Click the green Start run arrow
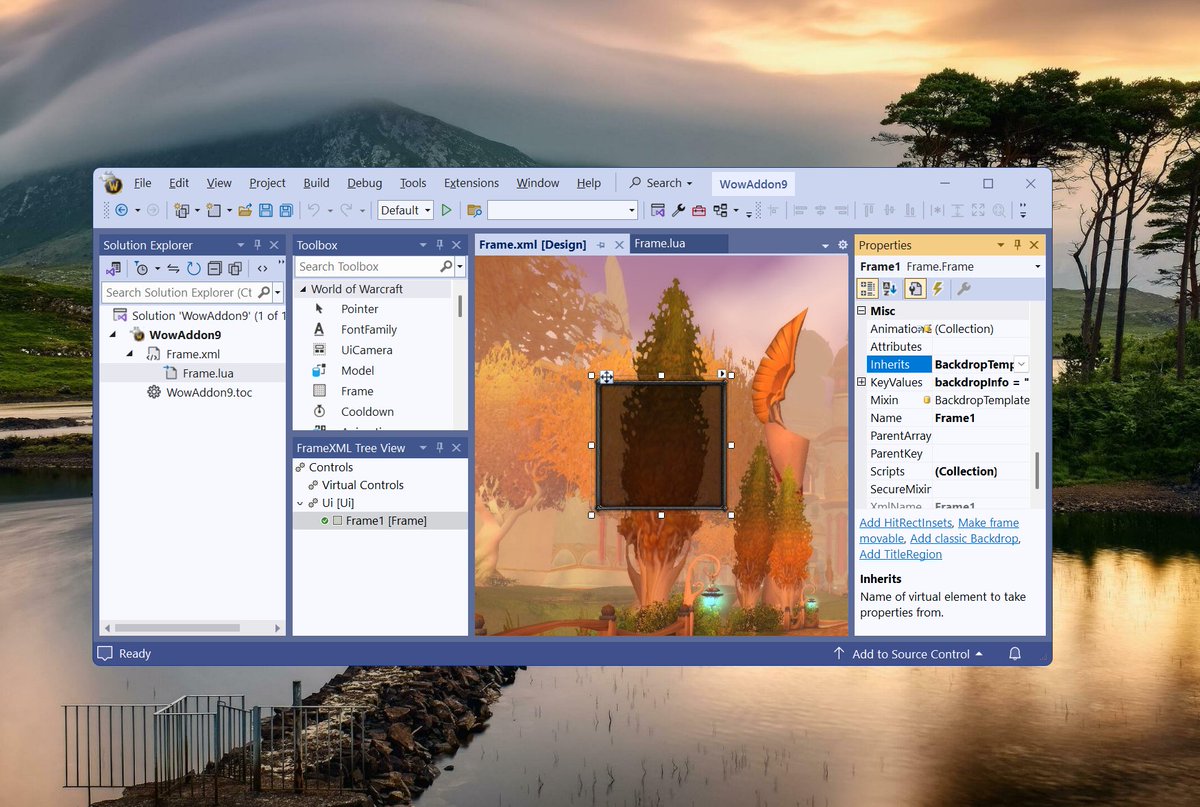The image size is (1200, 807). (446, 210)
